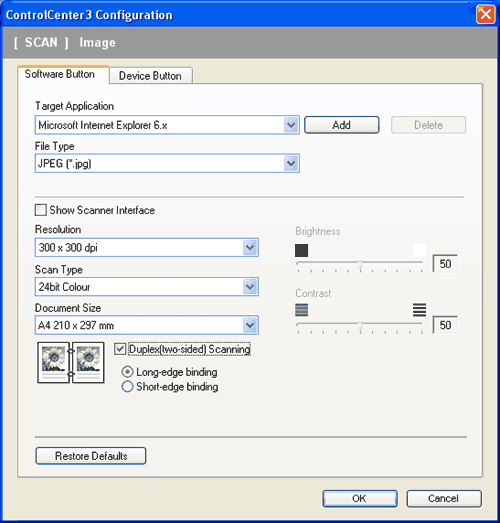Click the high contrast lines icon
This screenshot has height=523, width=500.
tap(419, 310)
